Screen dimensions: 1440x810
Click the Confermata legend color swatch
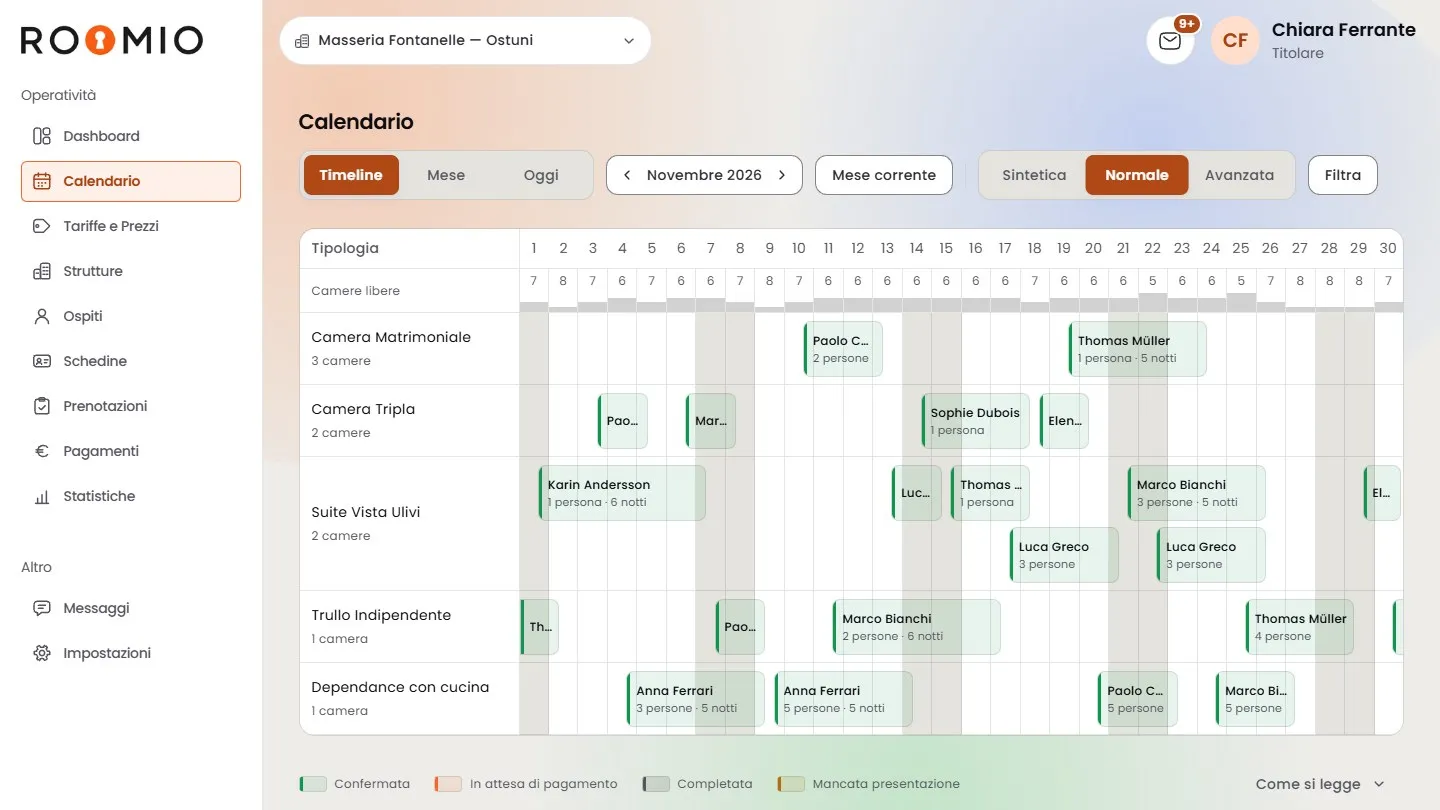pos(312,784)
